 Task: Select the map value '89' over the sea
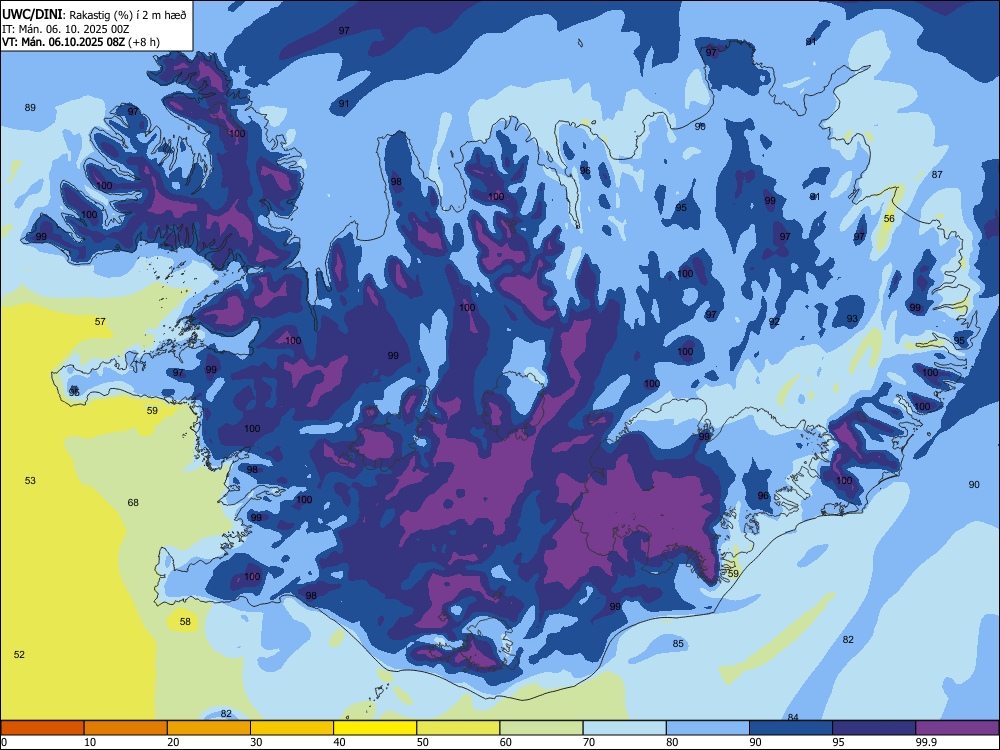[30, 107]
